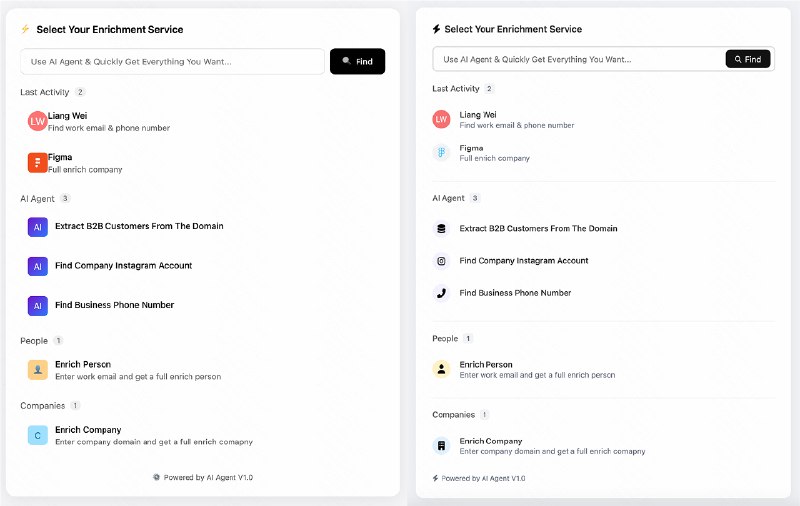Screen dimensions: 800x506
Task: Open Liang Wei activity entry in the right panel
Action: pyautogui.click(x=517, y=120)
